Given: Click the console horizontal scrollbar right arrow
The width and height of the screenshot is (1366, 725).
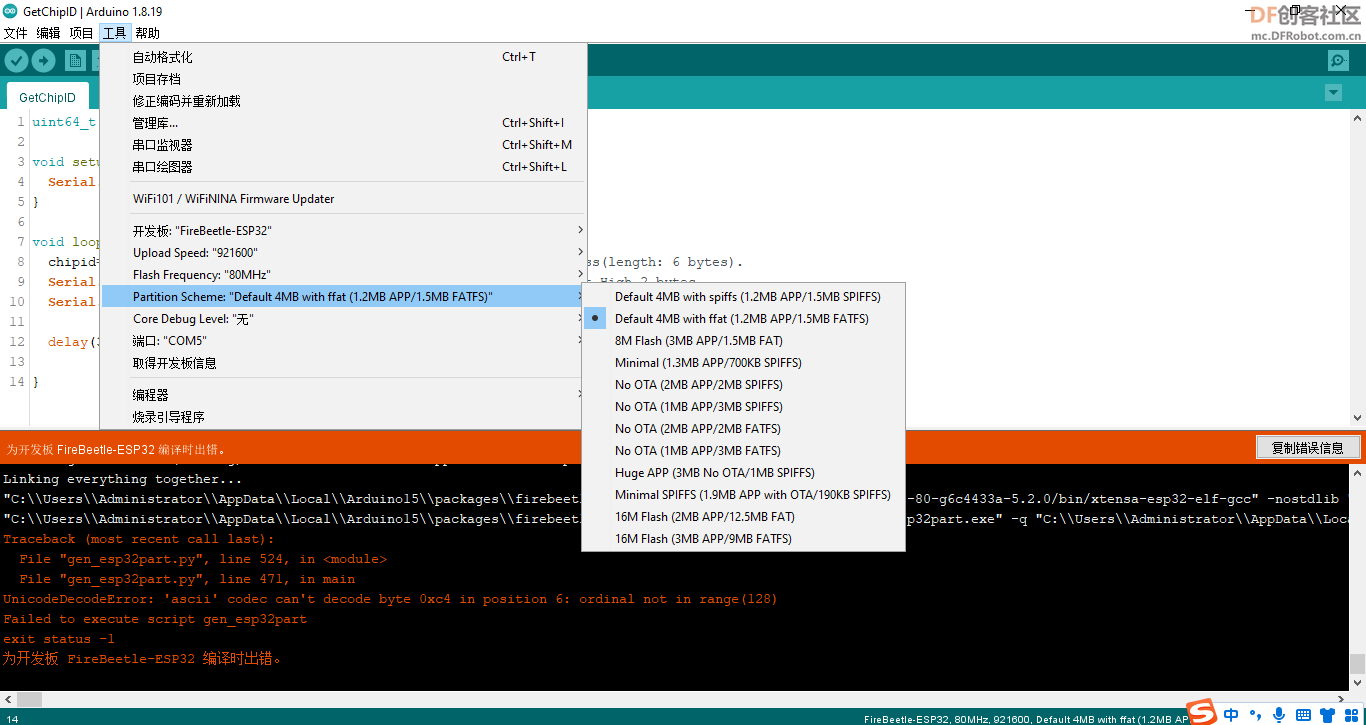Looking at the screenshot, I should click(x=1341, y=699).
